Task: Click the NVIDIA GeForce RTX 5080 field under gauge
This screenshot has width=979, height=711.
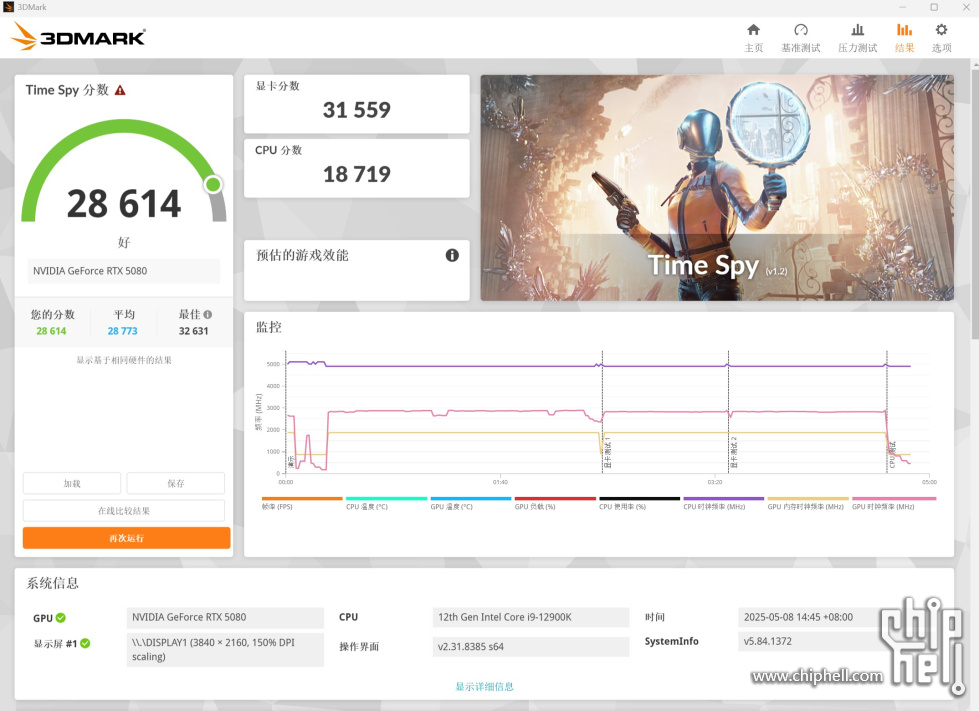Action: (124, 271)
